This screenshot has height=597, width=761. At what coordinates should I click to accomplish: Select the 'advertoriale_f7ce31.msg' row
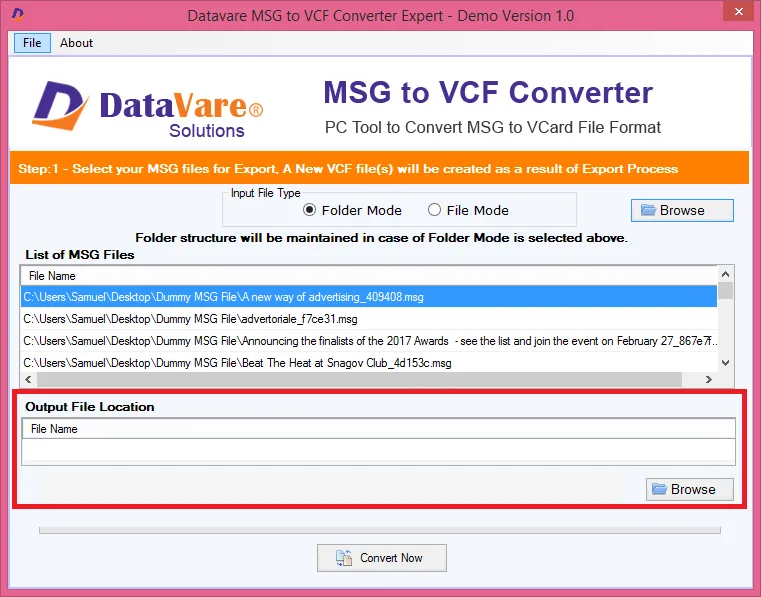(369, 319)
